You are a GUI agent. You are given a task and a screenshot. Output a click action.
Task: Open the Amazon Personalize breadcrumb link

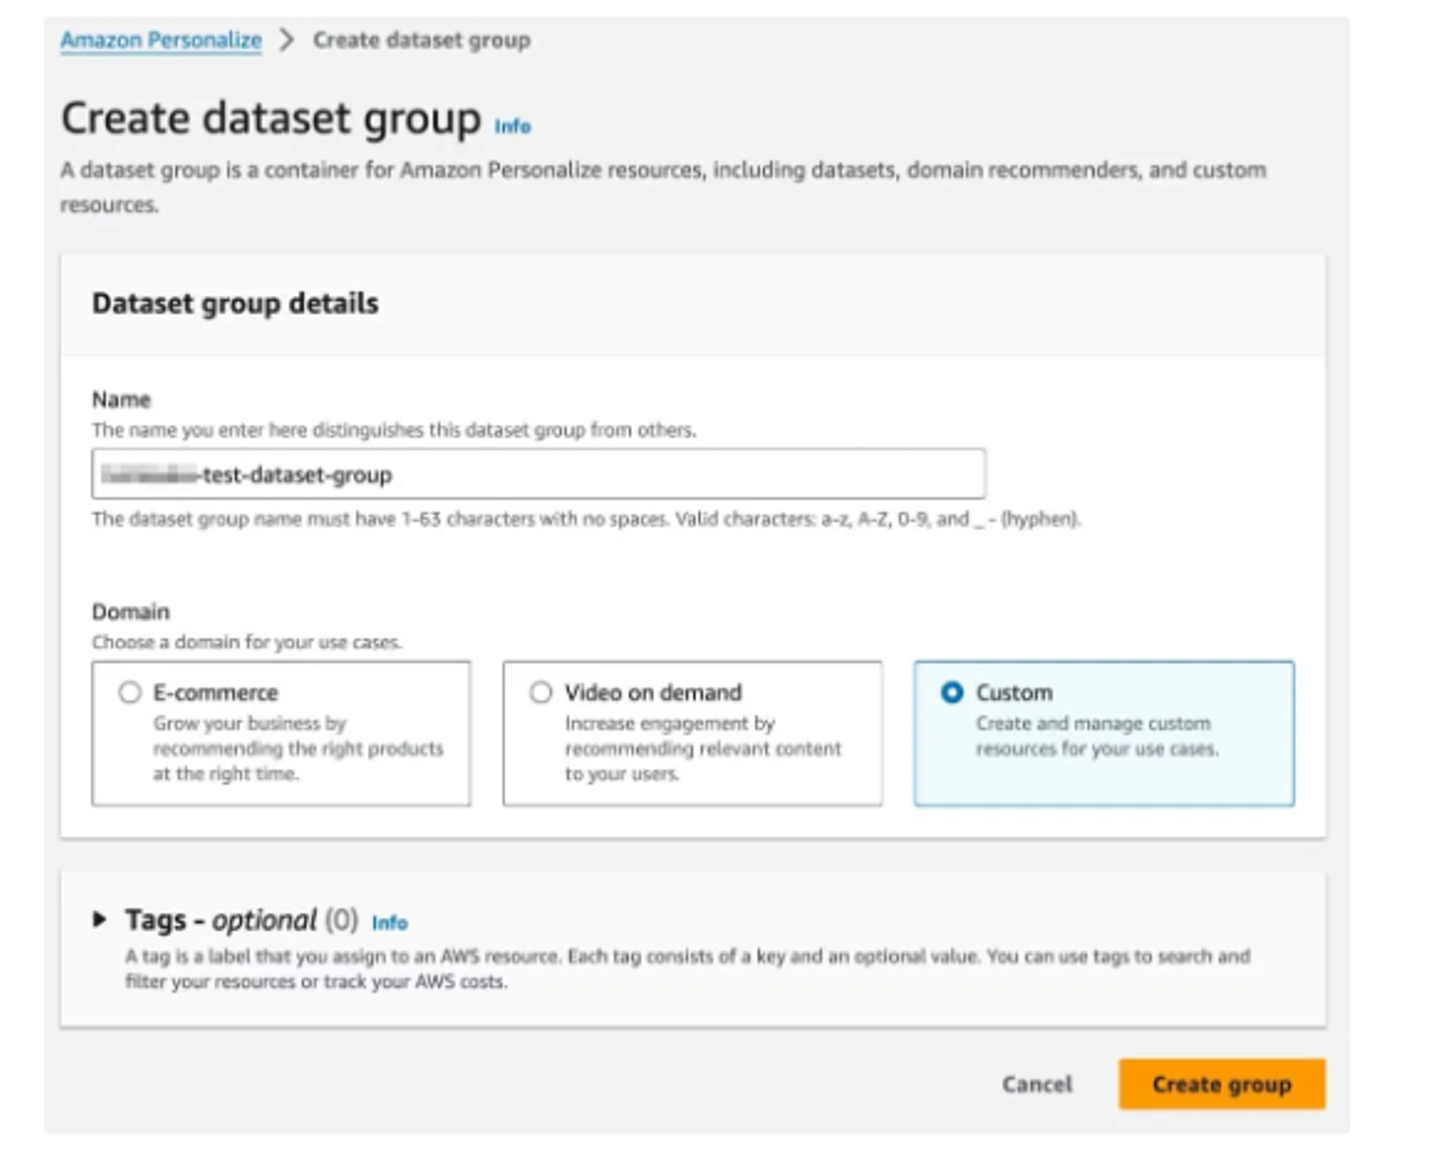click(x=161, y=41)
